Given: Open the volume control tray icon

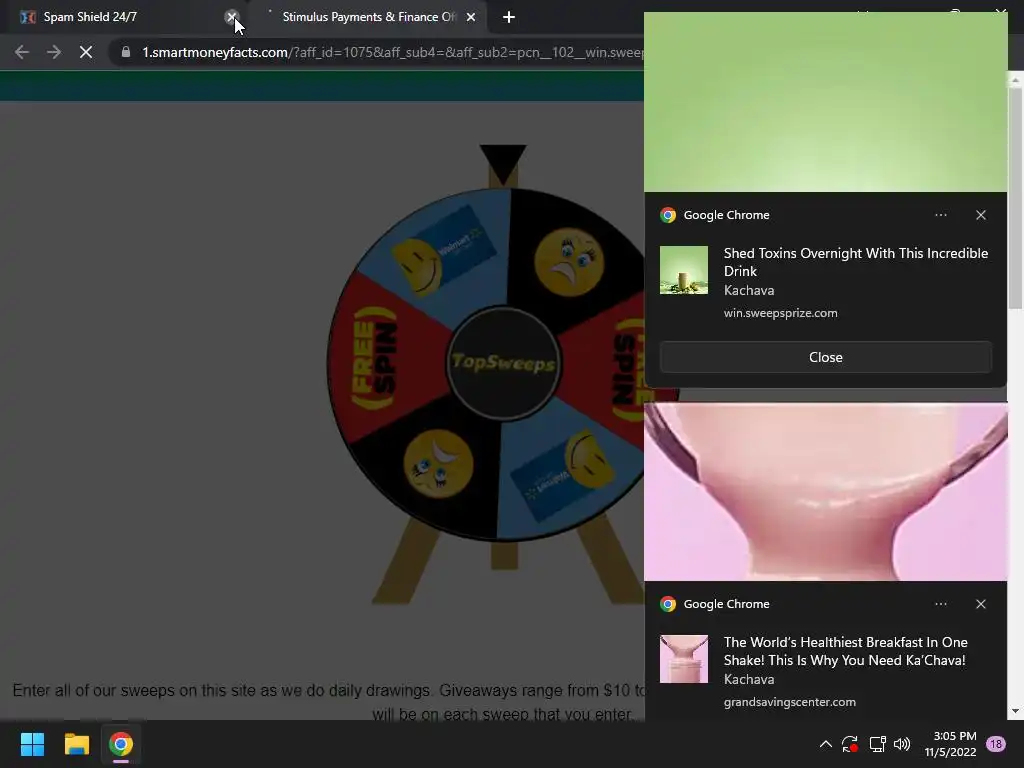Looking at the screenshot, I should coord(902,744).
